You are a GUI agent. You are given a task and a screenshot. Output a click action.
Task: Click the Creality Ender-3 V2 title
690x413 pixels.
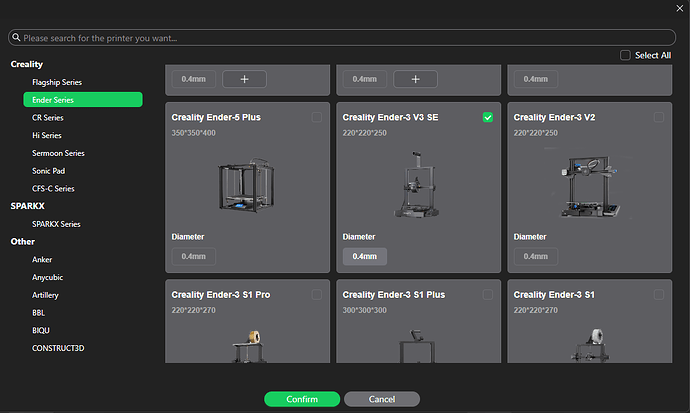(554, 117)
